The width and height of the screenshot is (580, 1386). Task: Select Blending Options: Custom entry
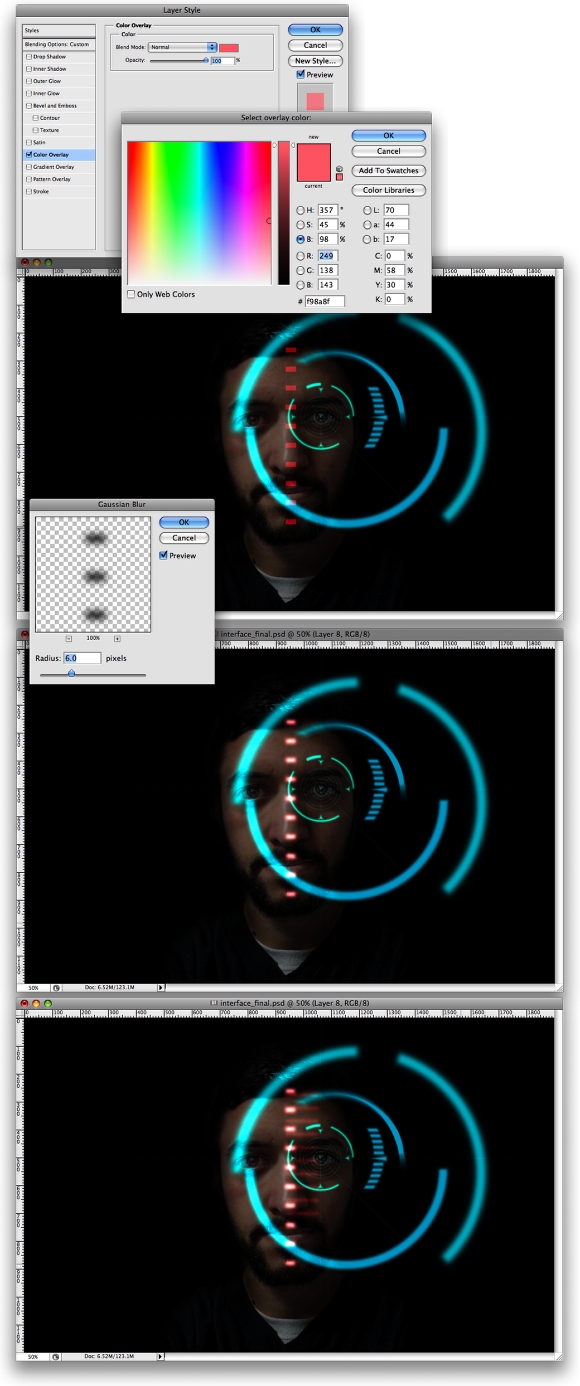59,44
